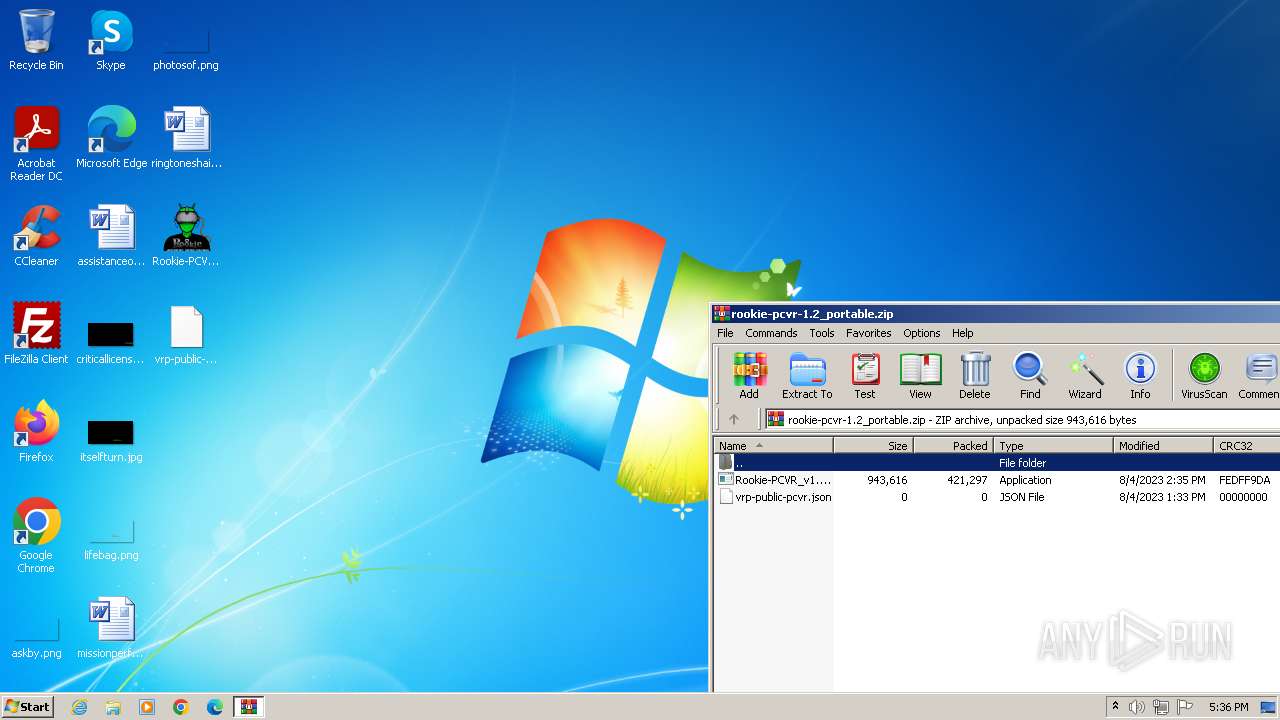Viewport: 1280px width, 720px height.
Task: Run Test on the archive
Action: click(x=865, y=375)
